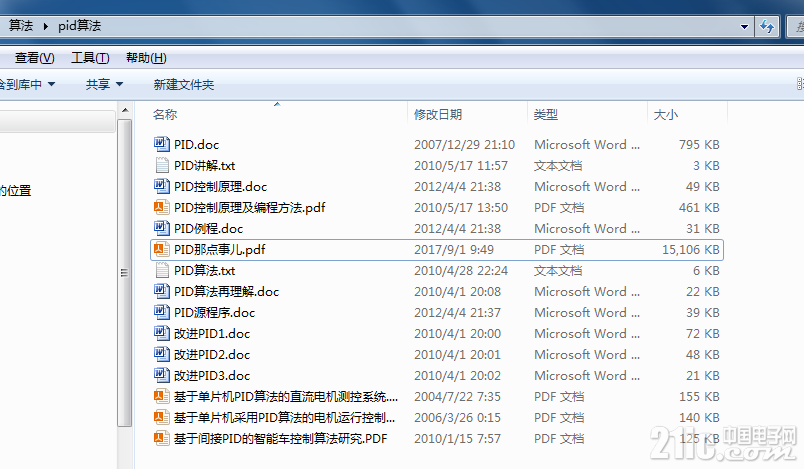
Task: Click the 新建文件夹 button
Action: coord(184,84)
